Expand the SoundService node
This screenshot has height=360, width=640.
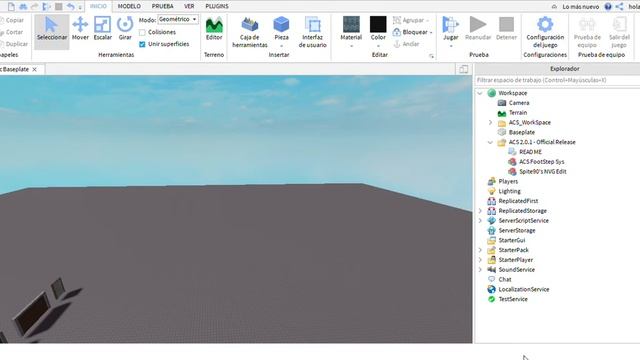(x=480, y=269)
